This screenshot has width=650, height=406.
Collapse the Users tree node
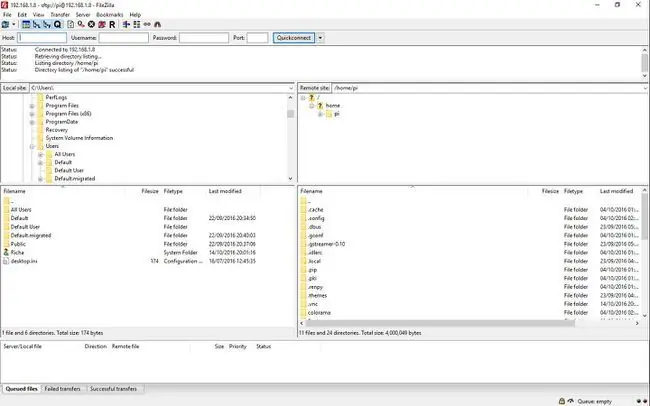point(32,146)
